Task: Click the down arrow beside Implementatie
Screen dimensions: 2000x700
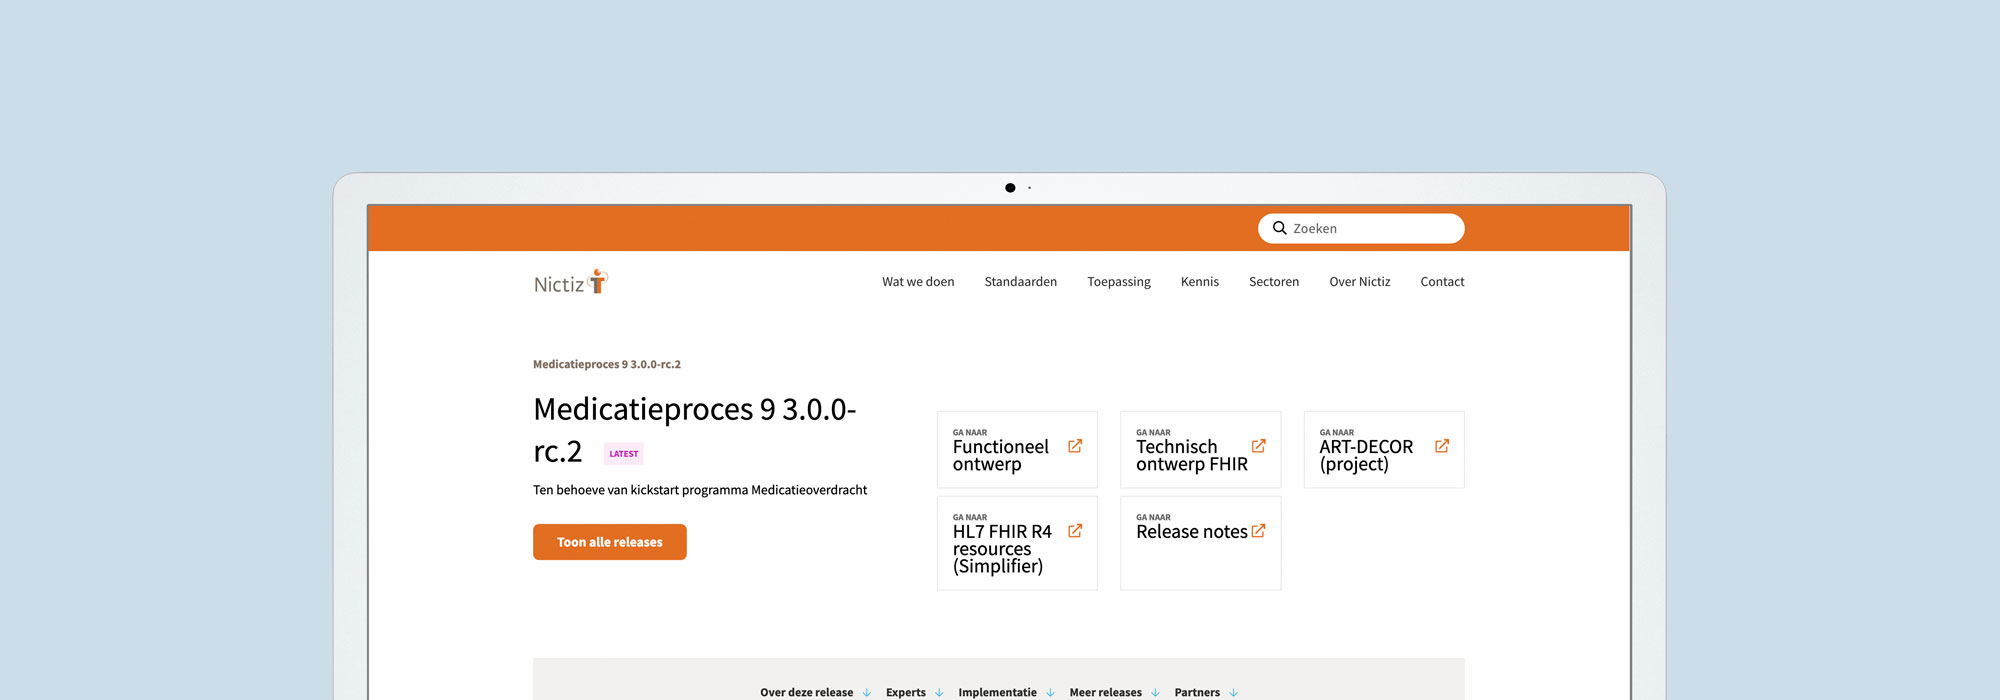Action: [1050, 692]
